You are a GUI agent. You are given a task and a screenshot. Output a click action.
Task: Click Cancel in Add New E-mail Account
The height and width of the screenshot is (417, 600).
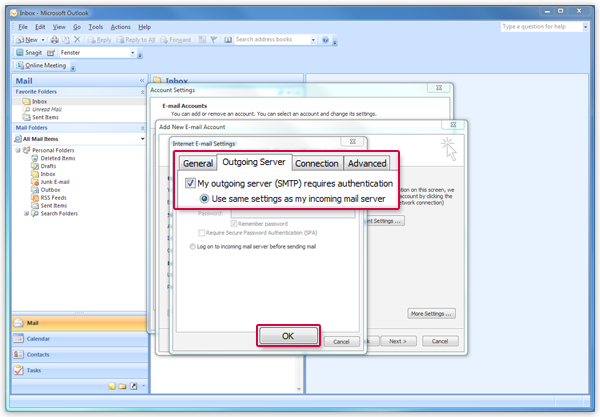pyautogui.click(x=440, y=341)
